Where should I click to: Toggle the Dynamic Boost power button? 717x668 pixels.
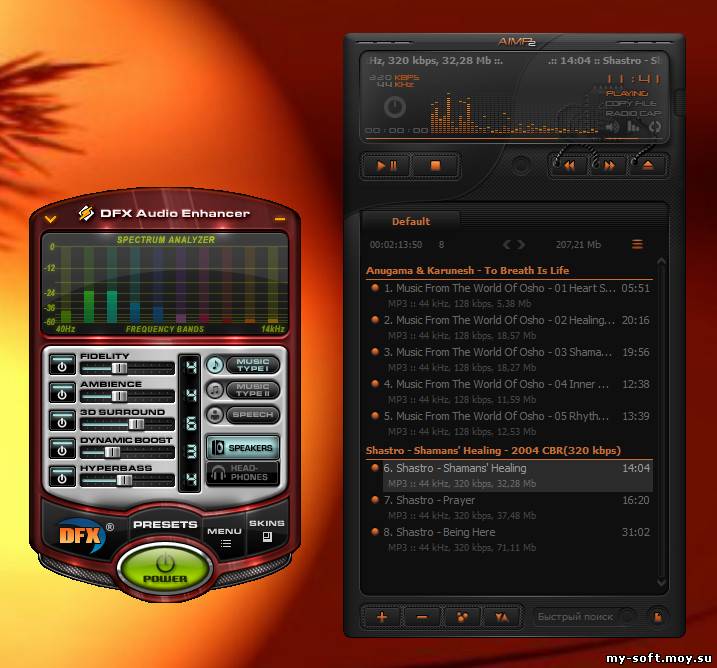[x=62, y=449]
